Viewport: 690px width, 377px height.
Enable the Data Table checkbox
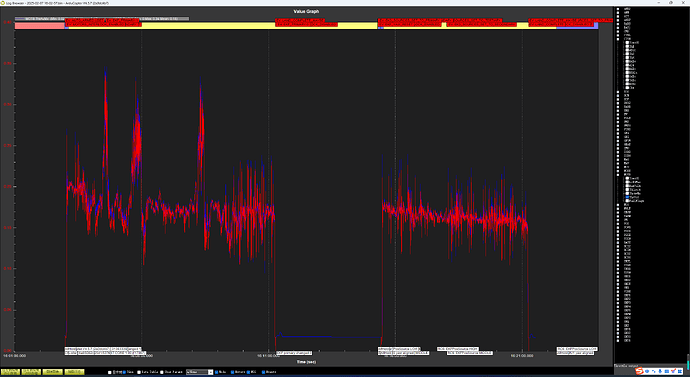[139, 372]
